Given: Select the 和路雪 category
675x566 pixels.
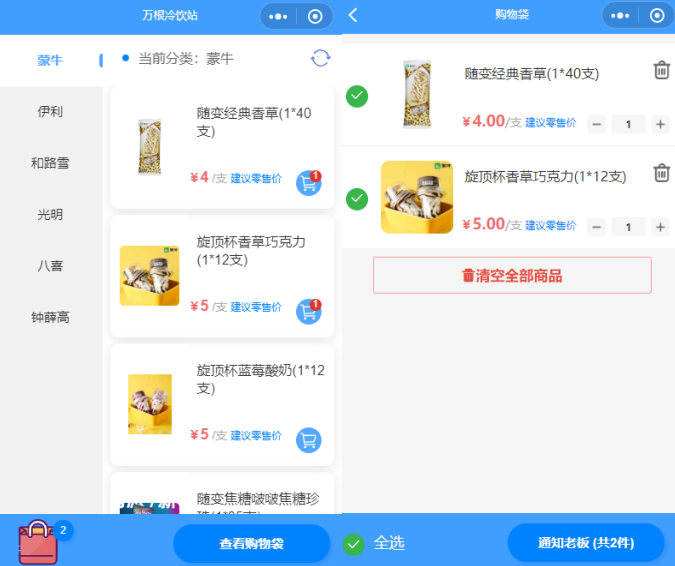Looking at the screenshot, I should click(50, 163).
